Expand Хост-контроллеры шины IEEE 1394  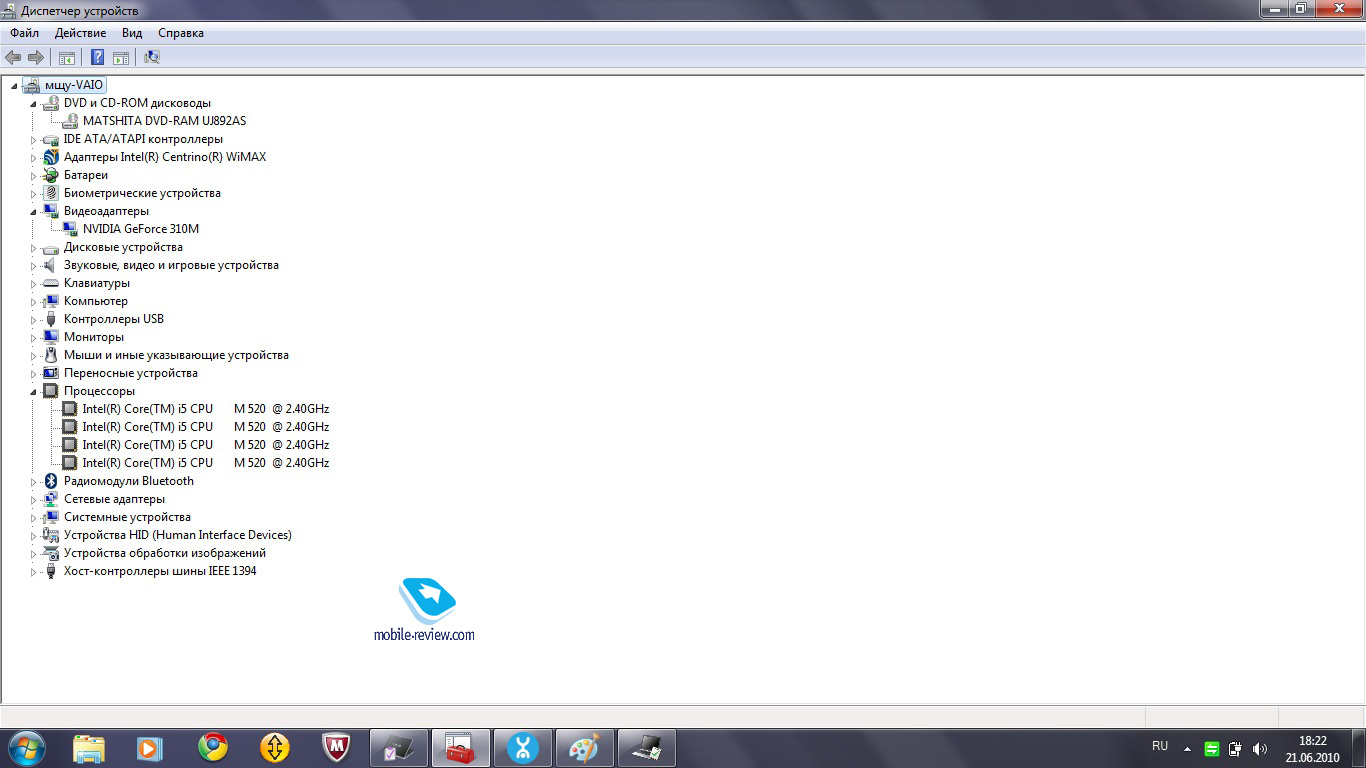coord(33,572)
